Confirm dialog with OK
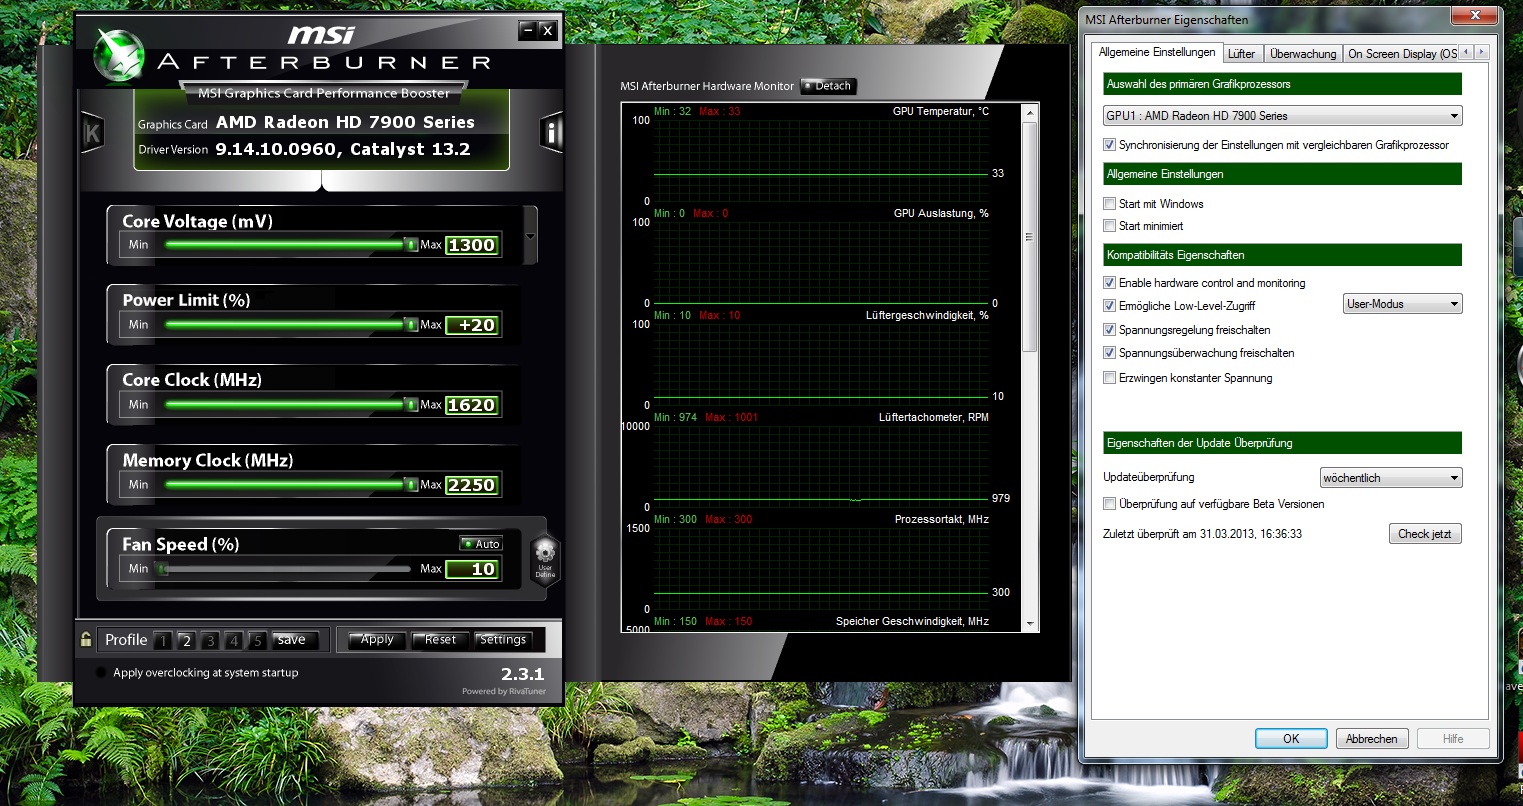Screen dimensions: 1523x806 (1291, 739)
